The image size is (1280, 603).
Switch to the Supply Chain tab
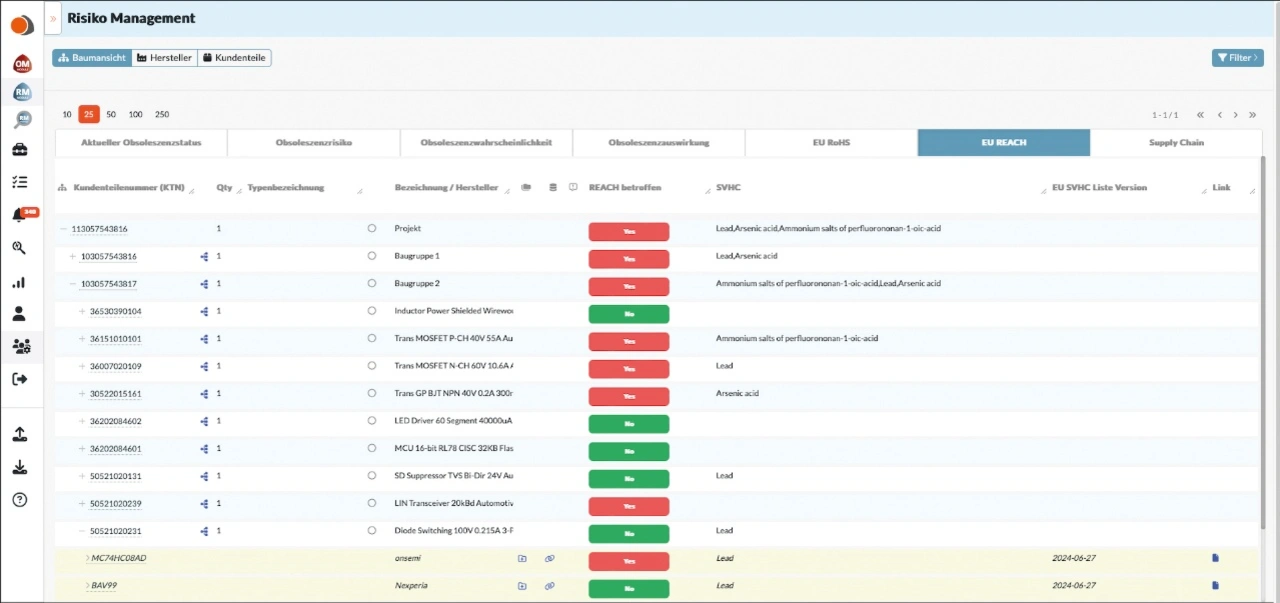(1176, 143)
